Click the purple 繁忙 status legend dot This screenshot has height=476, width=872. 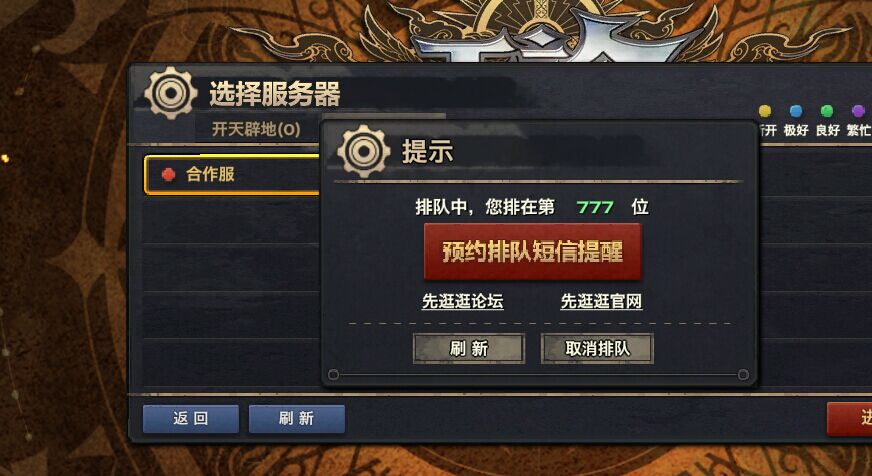point(858,111)
